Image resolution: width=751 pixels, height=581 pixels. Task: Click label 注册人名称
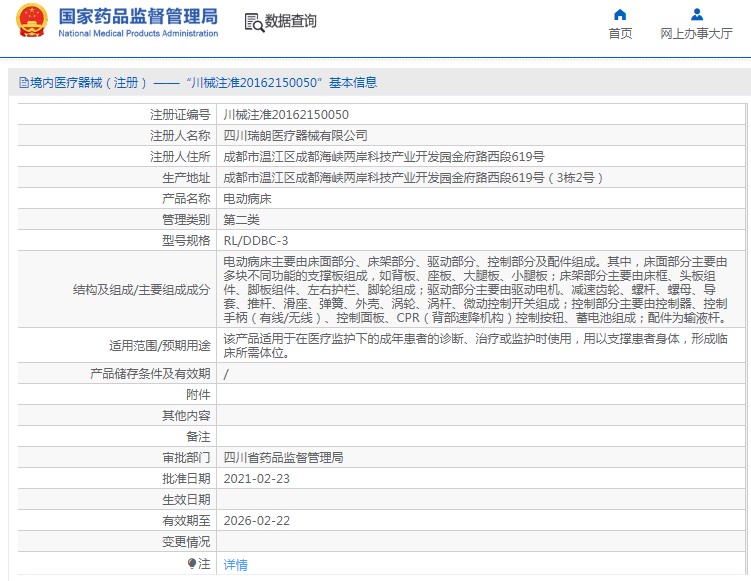point(180,136)
